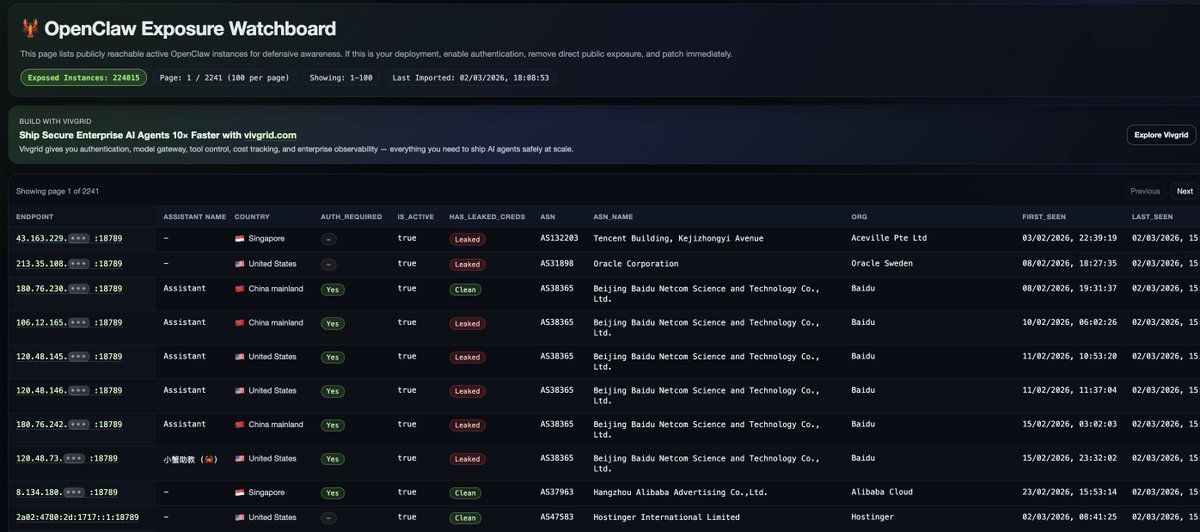Image resolution: width=1200 pixels, height=532 pixels.
Task: Click Leaked badge in Oracle Sweden row
Action: coord(467,265)
